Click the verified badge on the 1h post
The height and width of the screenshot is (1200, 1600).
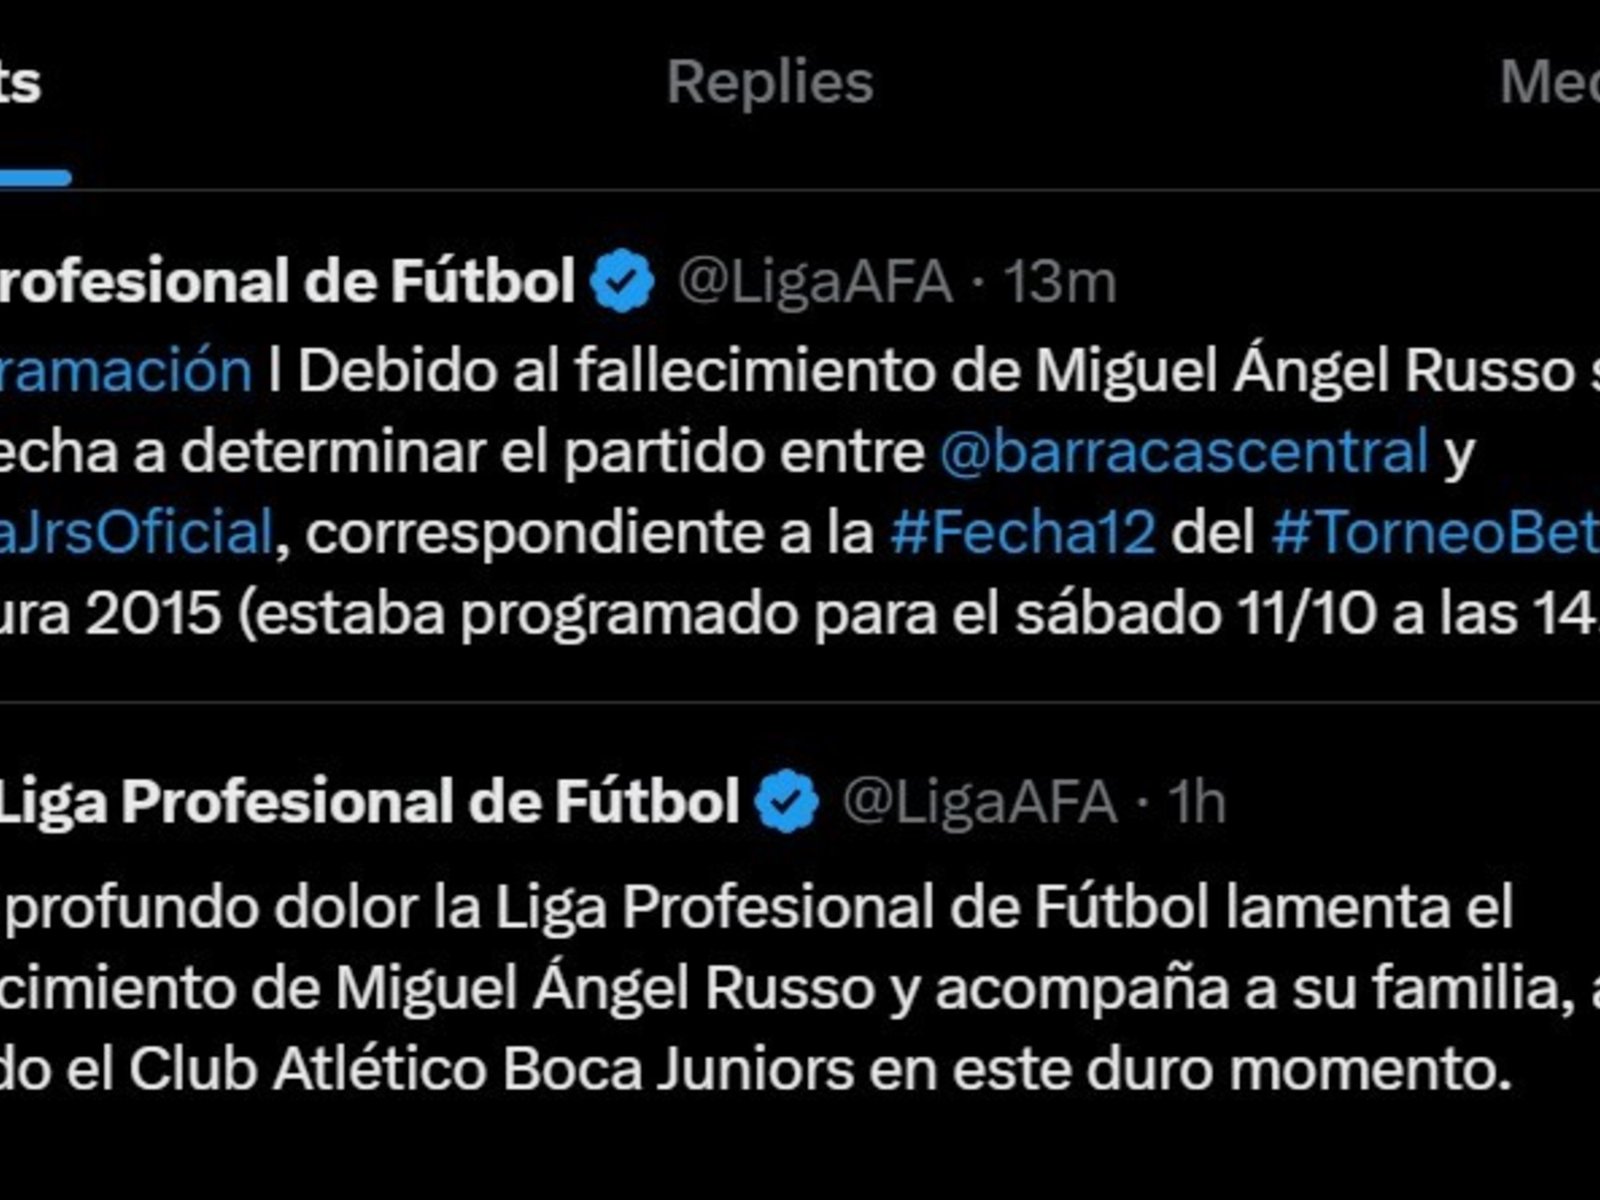point(787,802)
